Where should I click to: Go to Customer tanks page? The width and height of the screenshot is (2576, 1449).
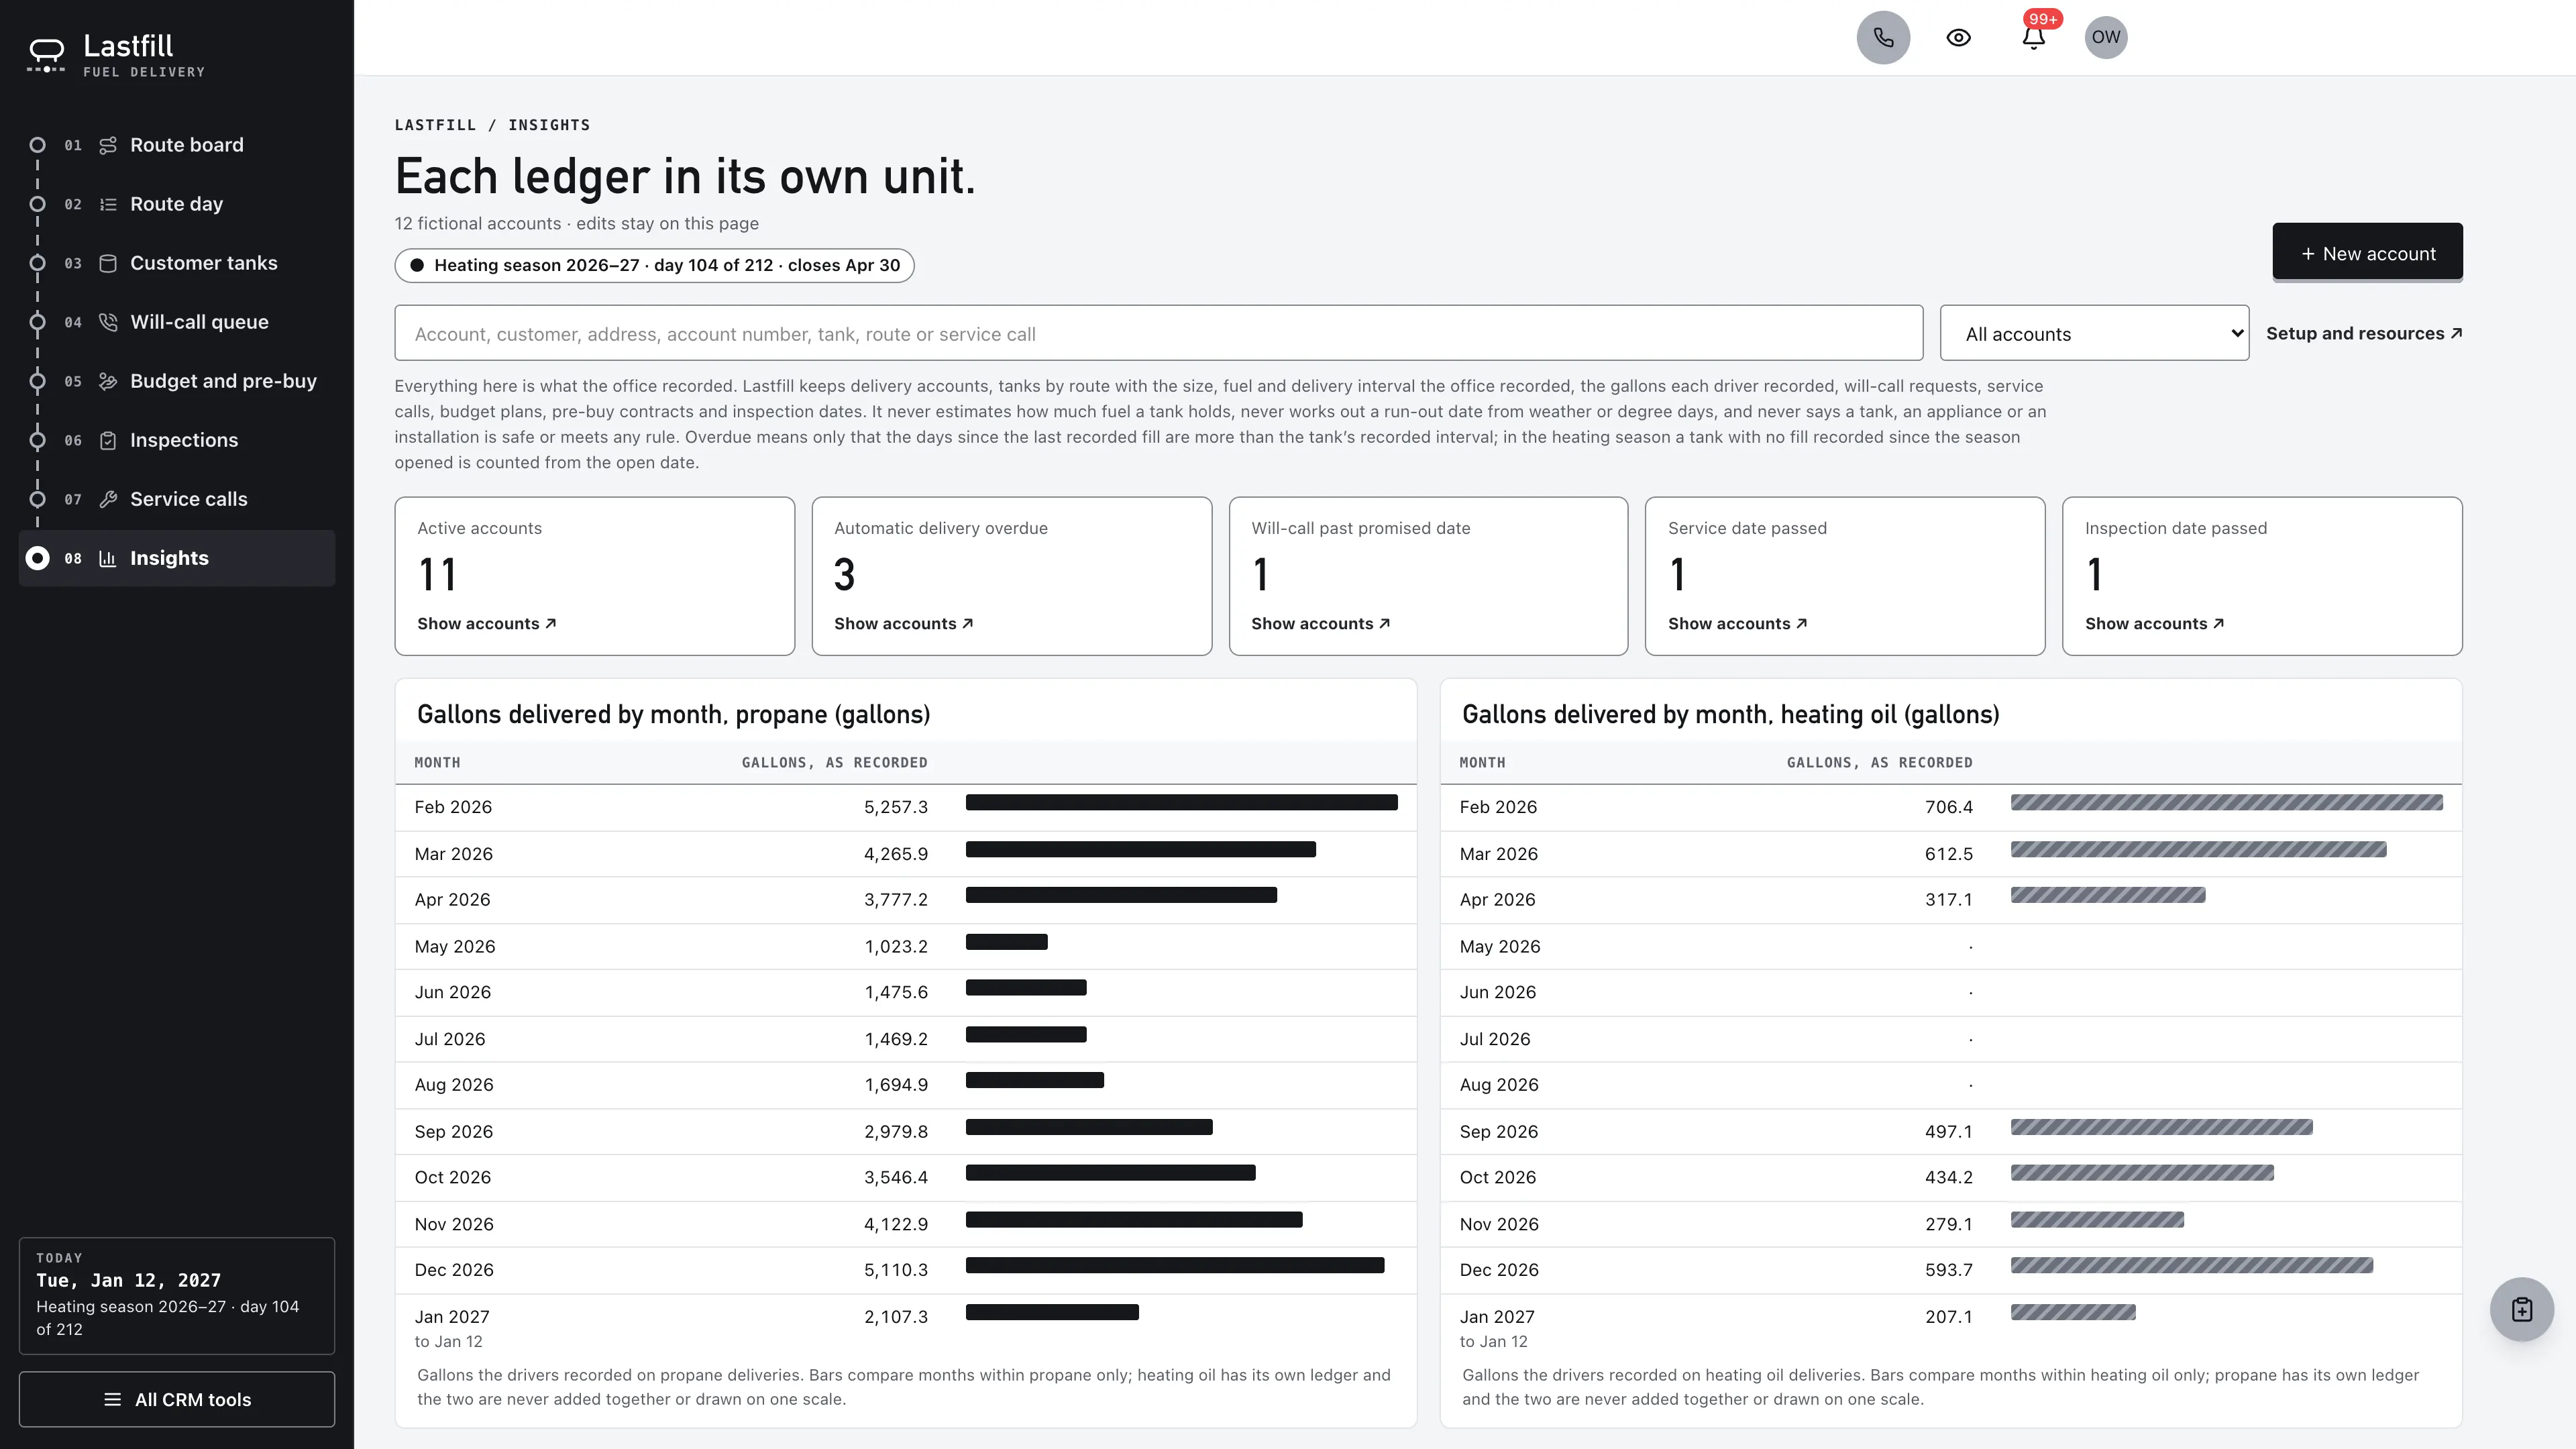pyautogui.click(x=177, y=263)
